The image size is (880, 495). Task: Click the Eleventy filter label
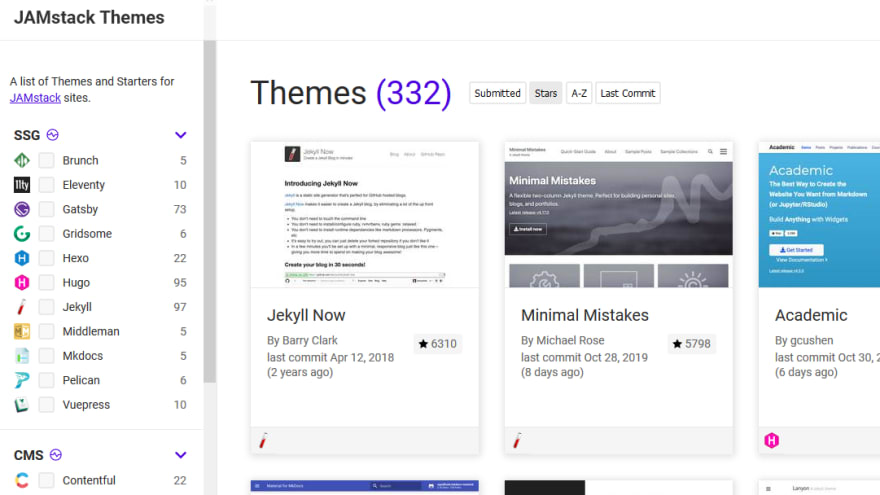(84, 185)
